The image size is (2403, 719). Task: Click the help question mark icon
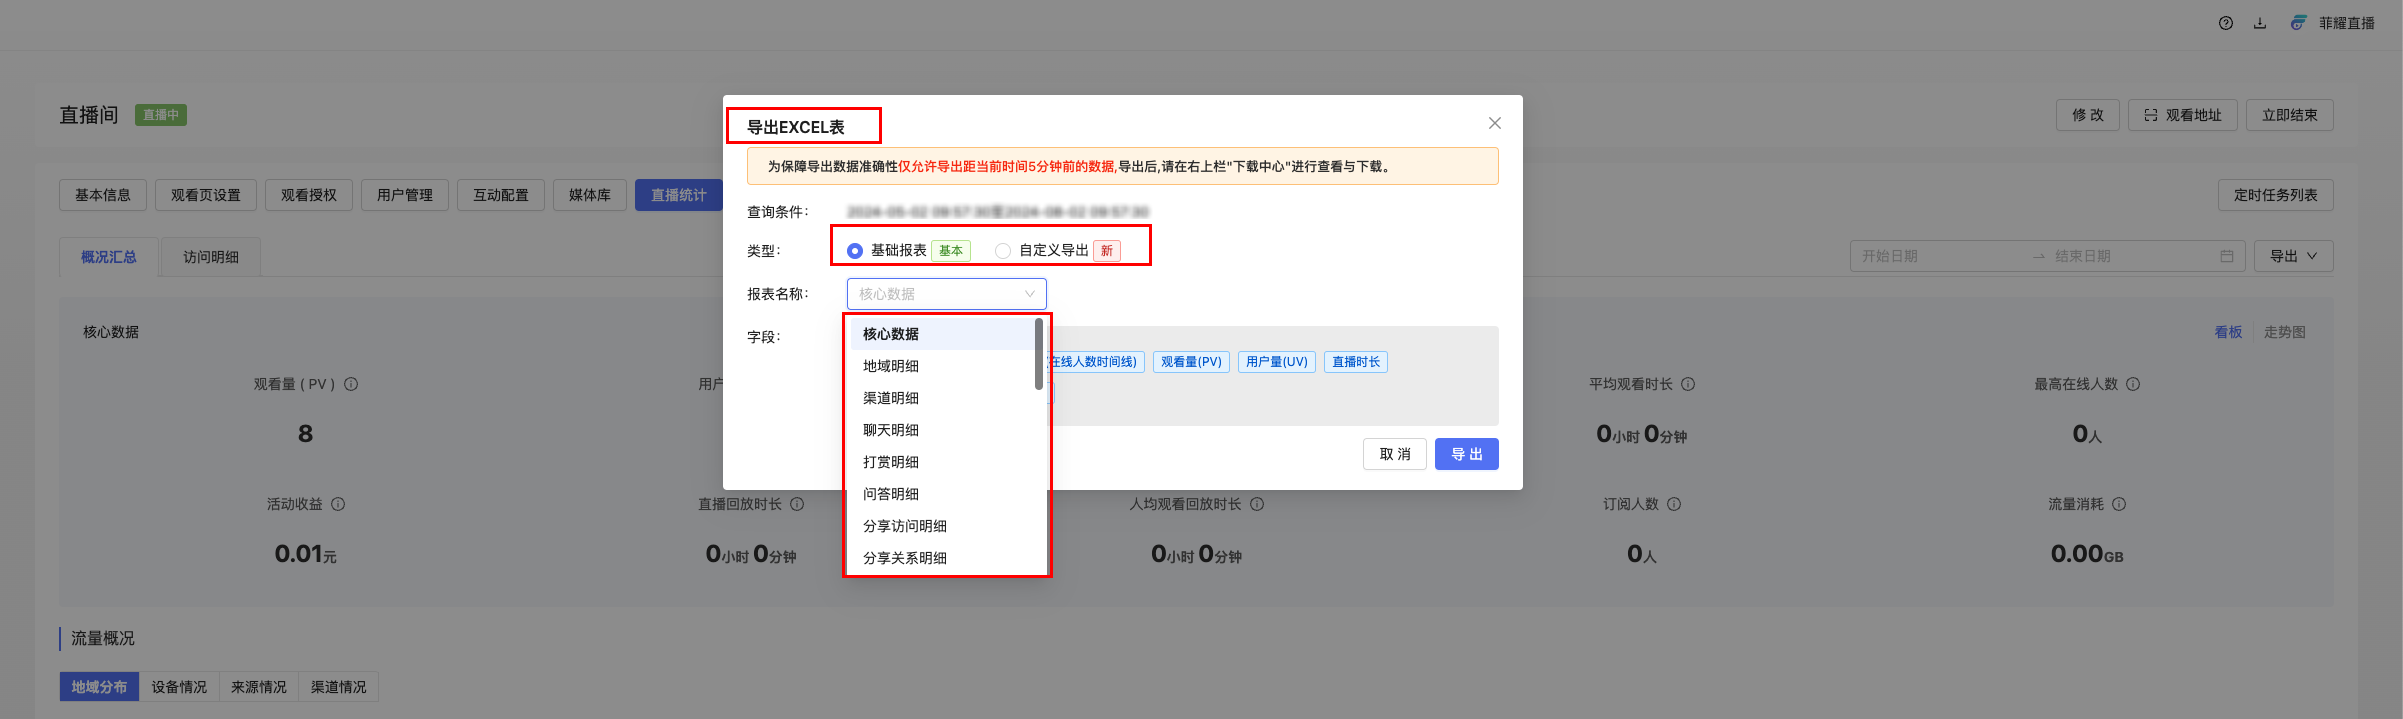2225,23
